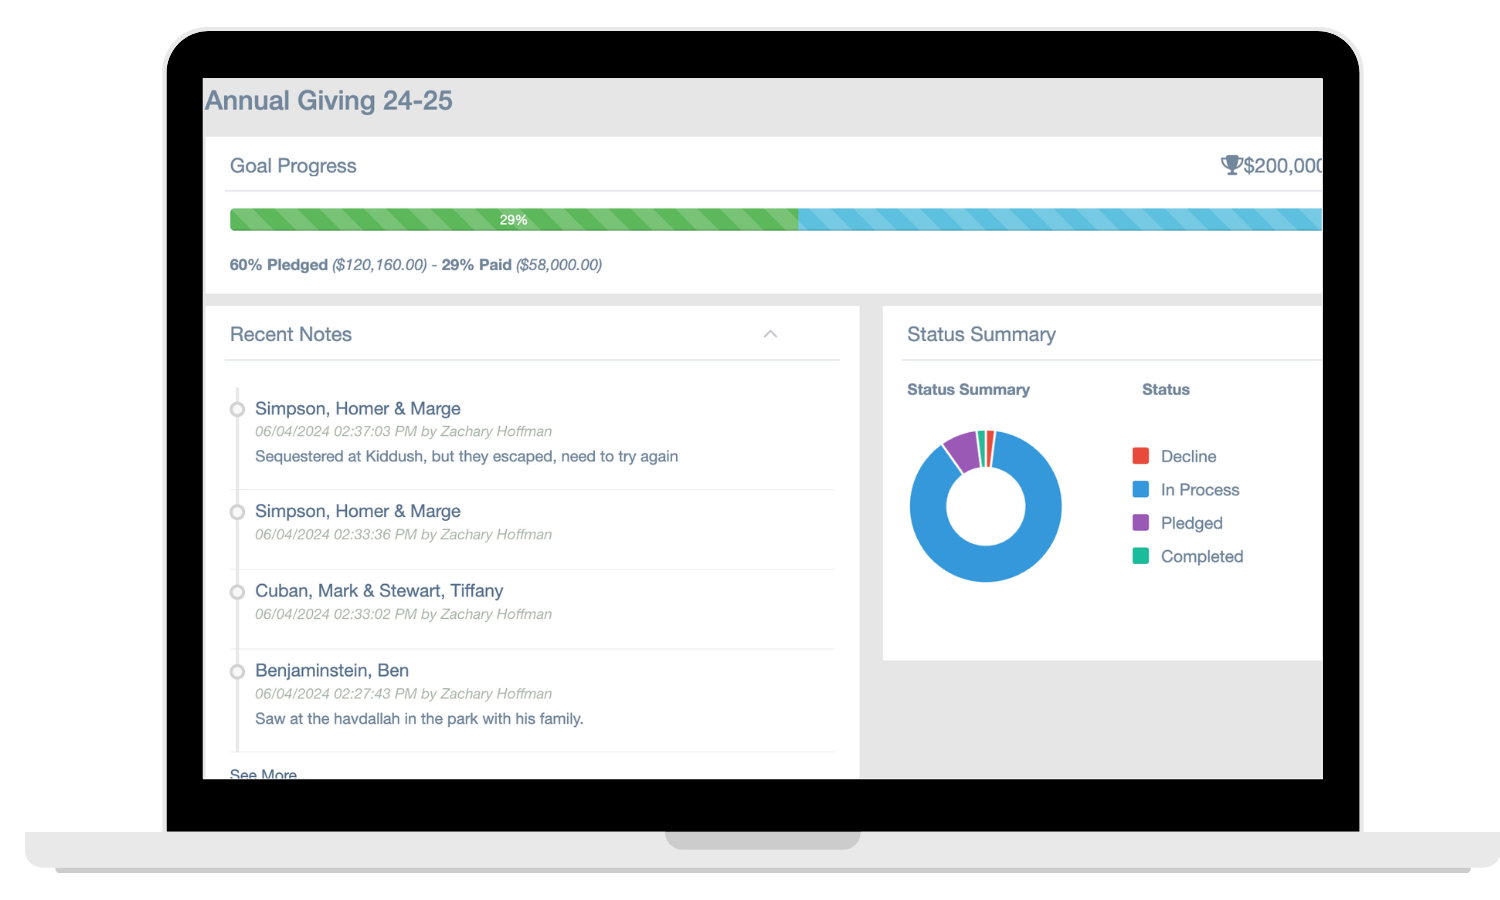Click the timeline dot beside Benjaminstein, Ben
This screenshot has width=1500, height=900.
pyautogui.click(x=237, y=671)
